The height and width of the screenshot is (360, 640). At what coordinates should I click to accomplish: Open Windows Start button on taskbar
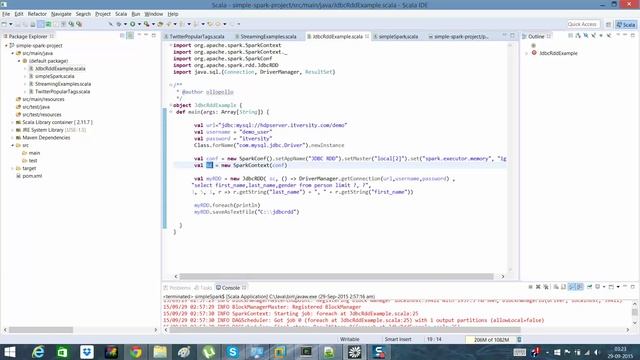(x=9, y=352)
